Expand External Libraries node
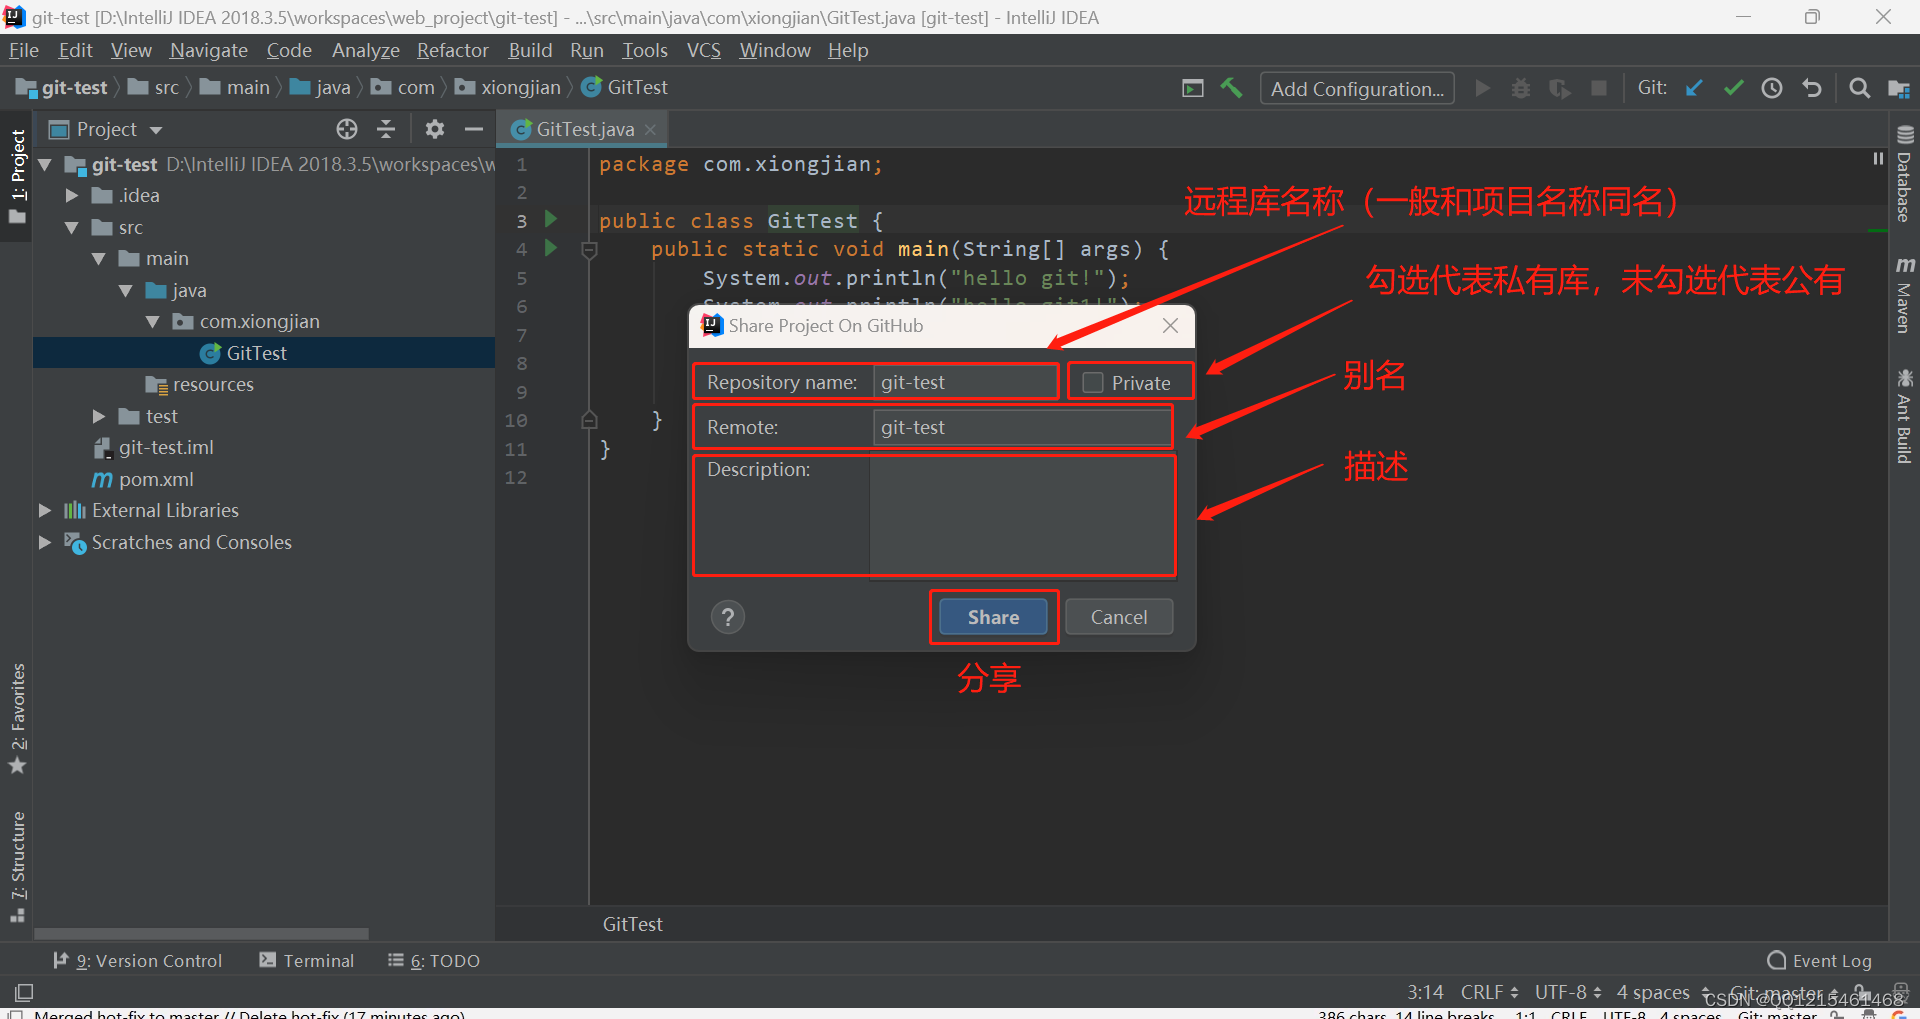This screenshot has width=1920, height=1019. pos(45,510)
